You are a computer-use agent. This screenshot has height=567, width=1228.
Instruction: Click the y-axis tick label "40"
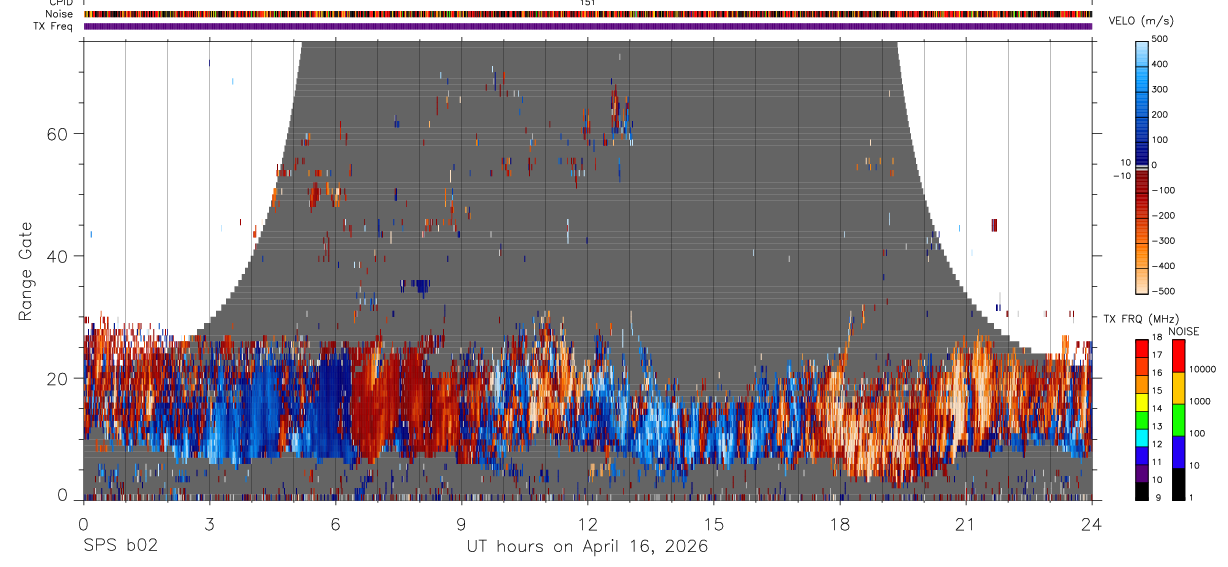(58, 256)
